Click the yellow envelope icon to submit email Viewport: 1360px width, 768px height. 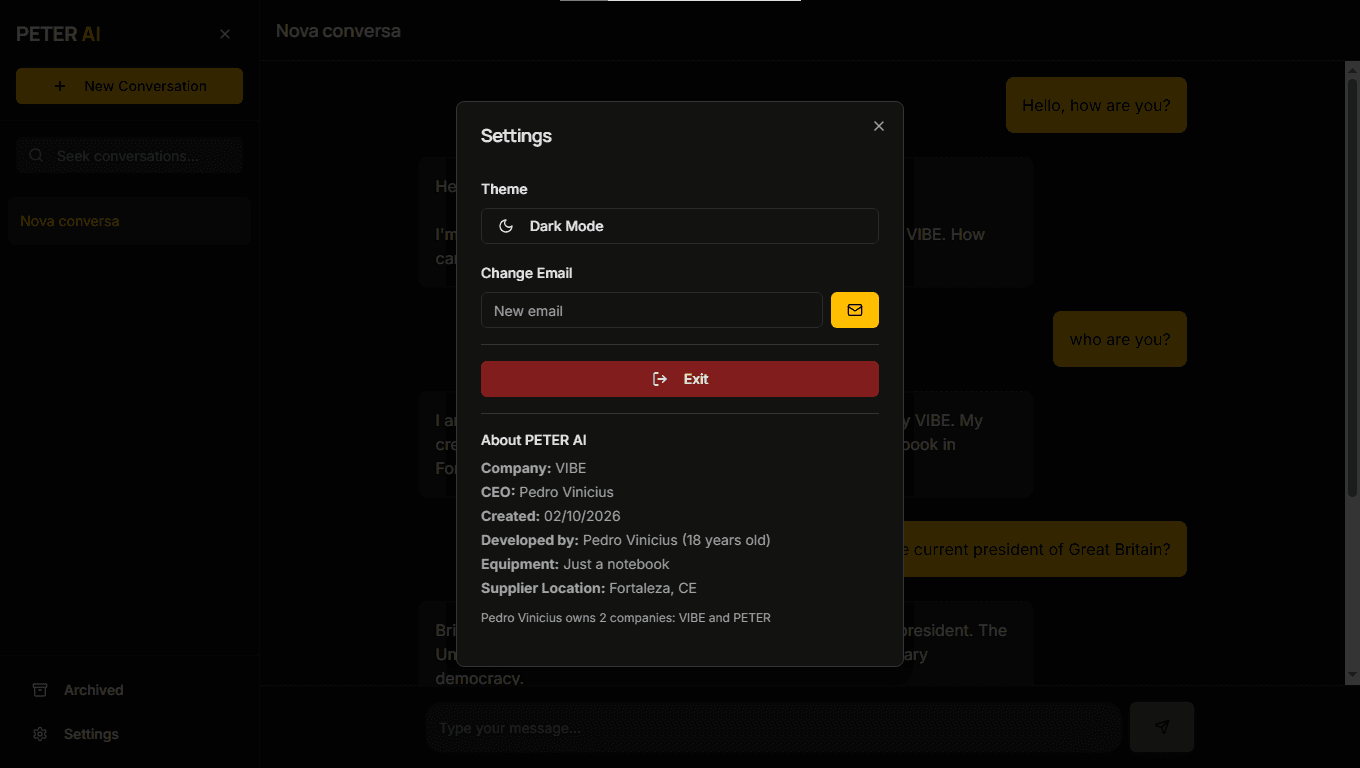tap(855, 310)
